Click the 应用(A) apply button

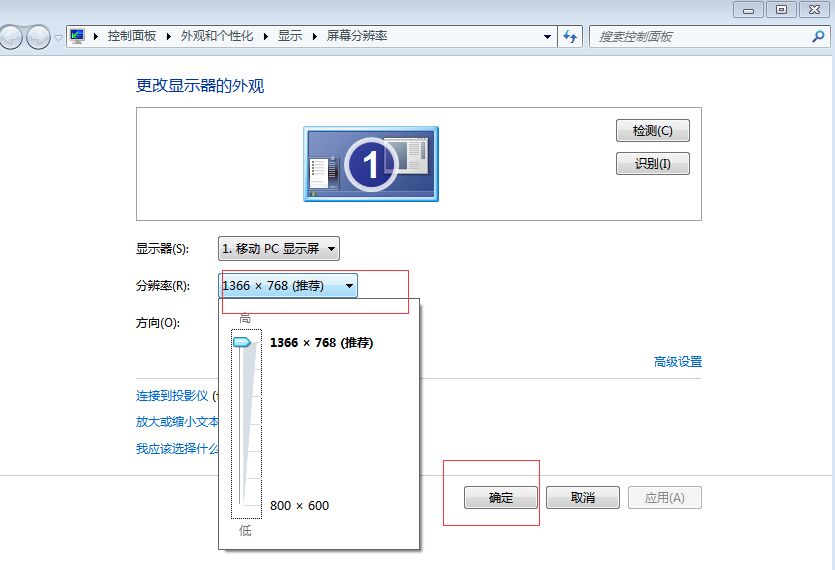pyautogui.click(x=665, y=498)
